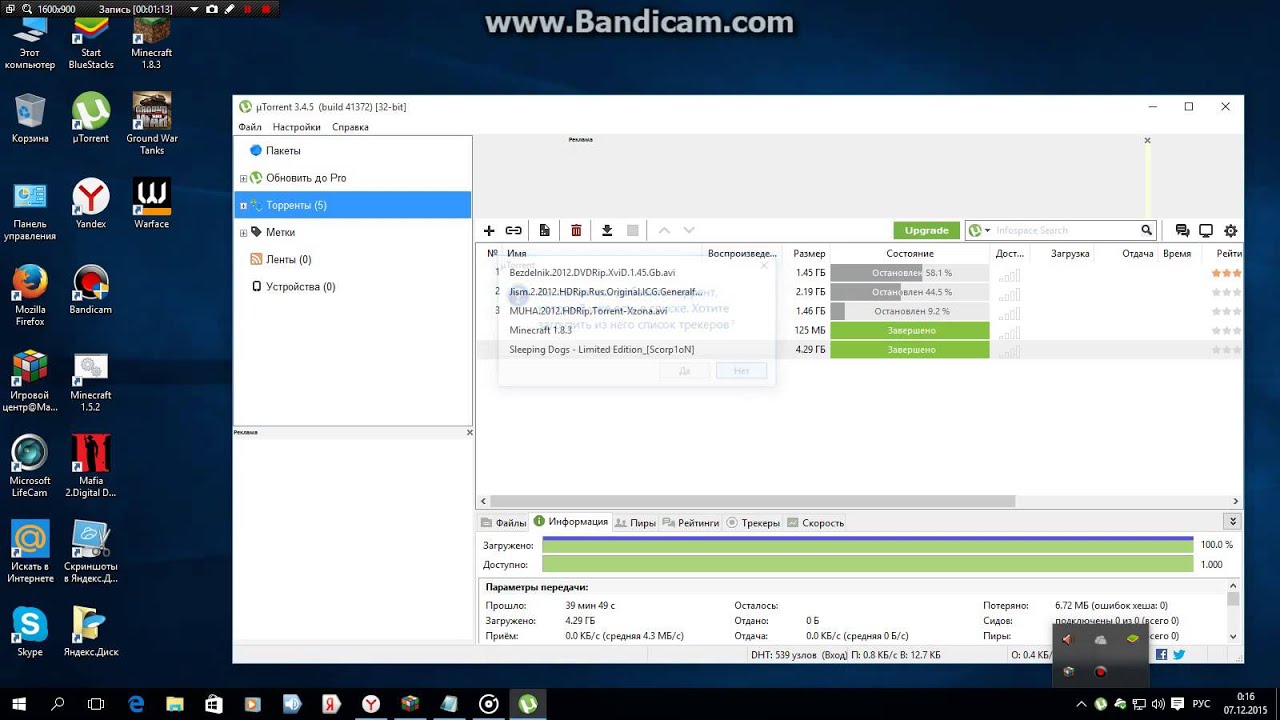Image resolution: width=1280 pixels, height=720 pixels.
Task: Click inside Infospace Search field
Action: [1066, 231]
